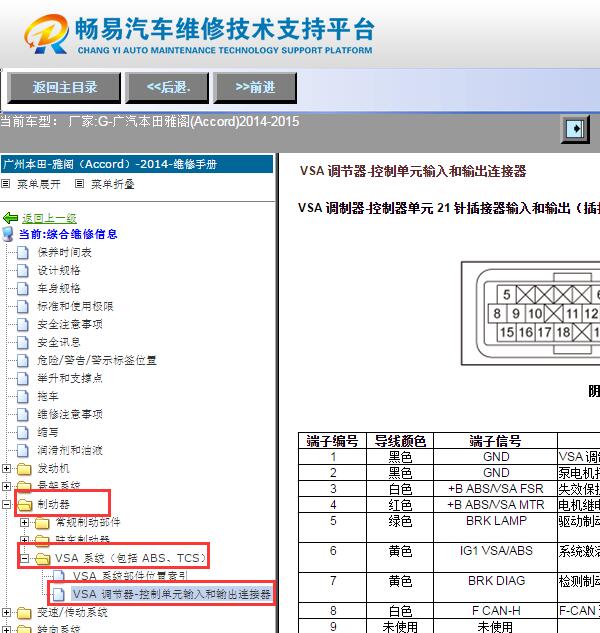
Task: Open 保养时间表 page
Action: pos(65,252)
